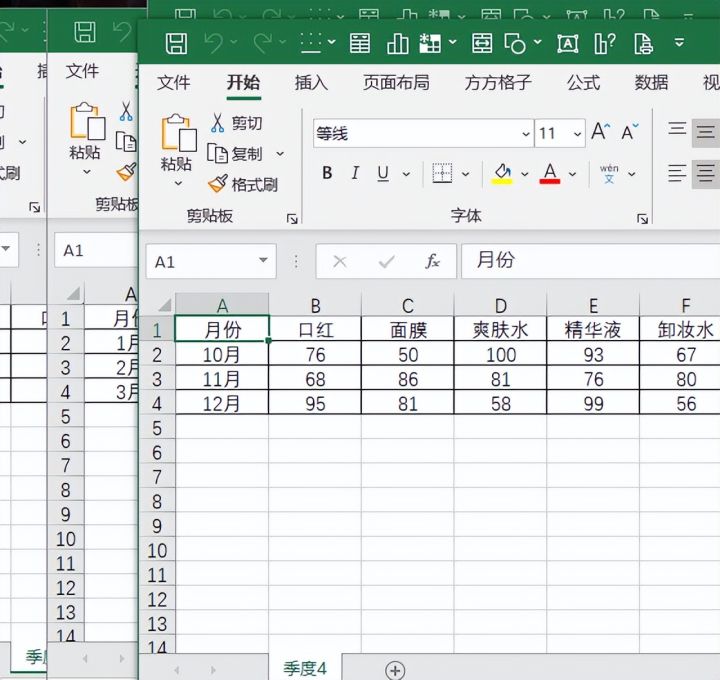Click the chart help icon with question mark
The image size is (720, 680).
tap(605, 44)
